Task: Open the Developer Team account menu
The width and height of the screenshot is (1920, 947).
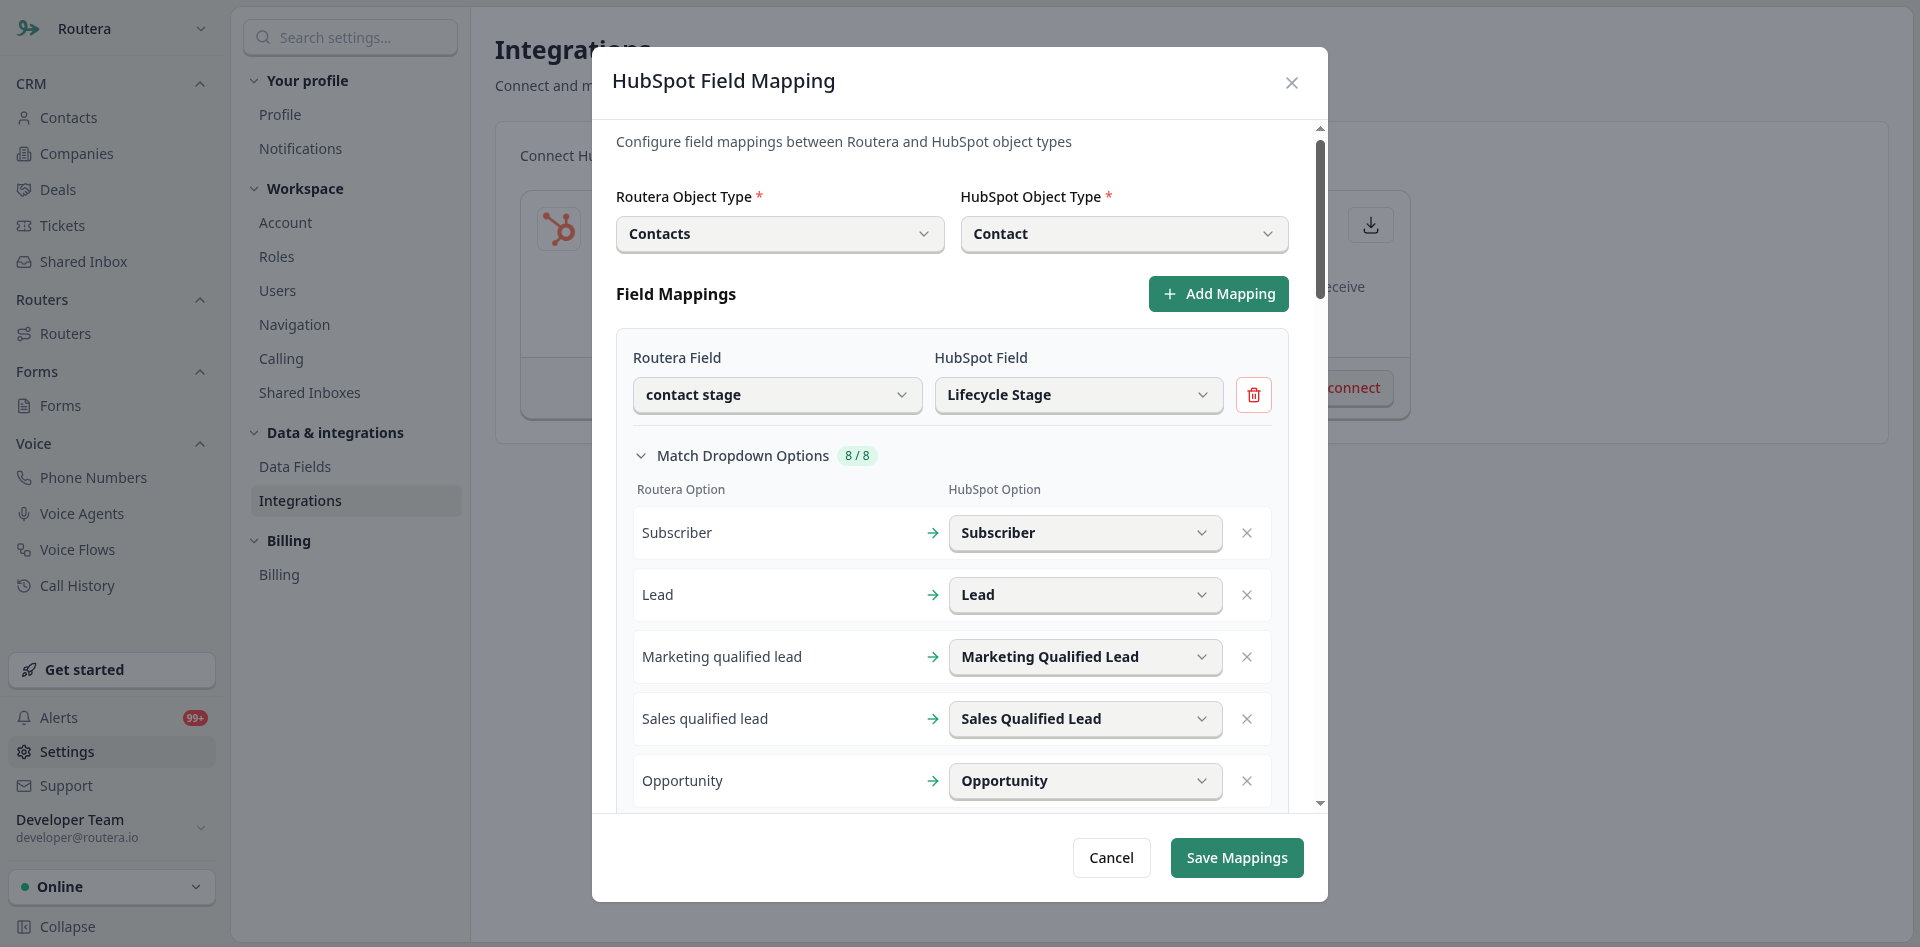Action: click(x=112, y=828)
